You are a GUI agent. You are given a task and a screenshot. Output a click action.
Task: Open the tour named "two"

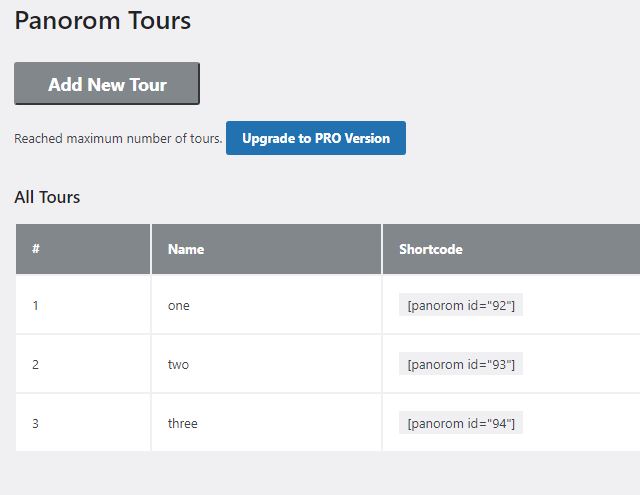pyautogui.click(x=178, y=365)
